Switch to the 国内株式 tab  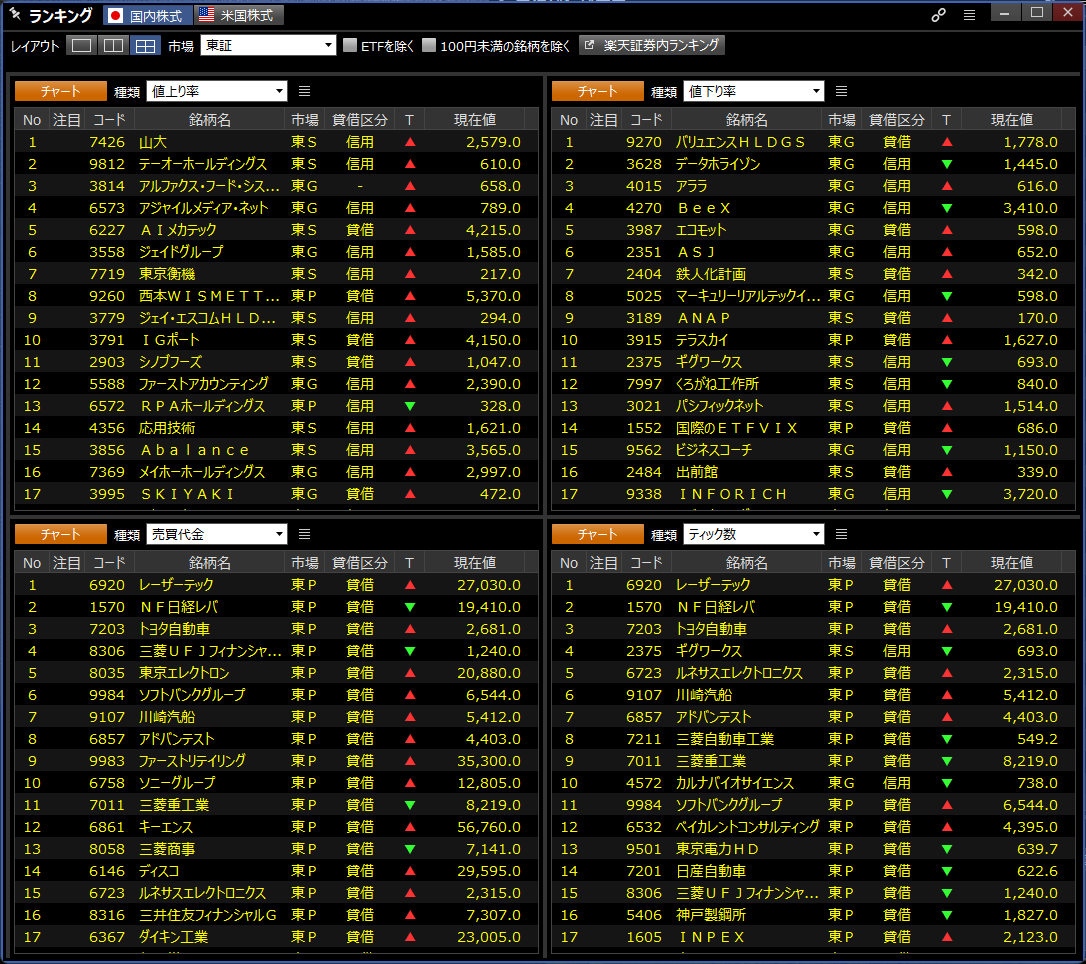click(146, 15)
